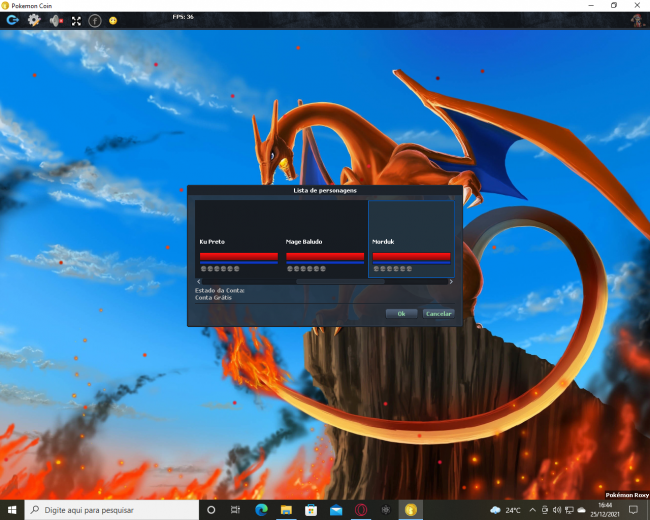Select the Morduk character

coord(411,238)
